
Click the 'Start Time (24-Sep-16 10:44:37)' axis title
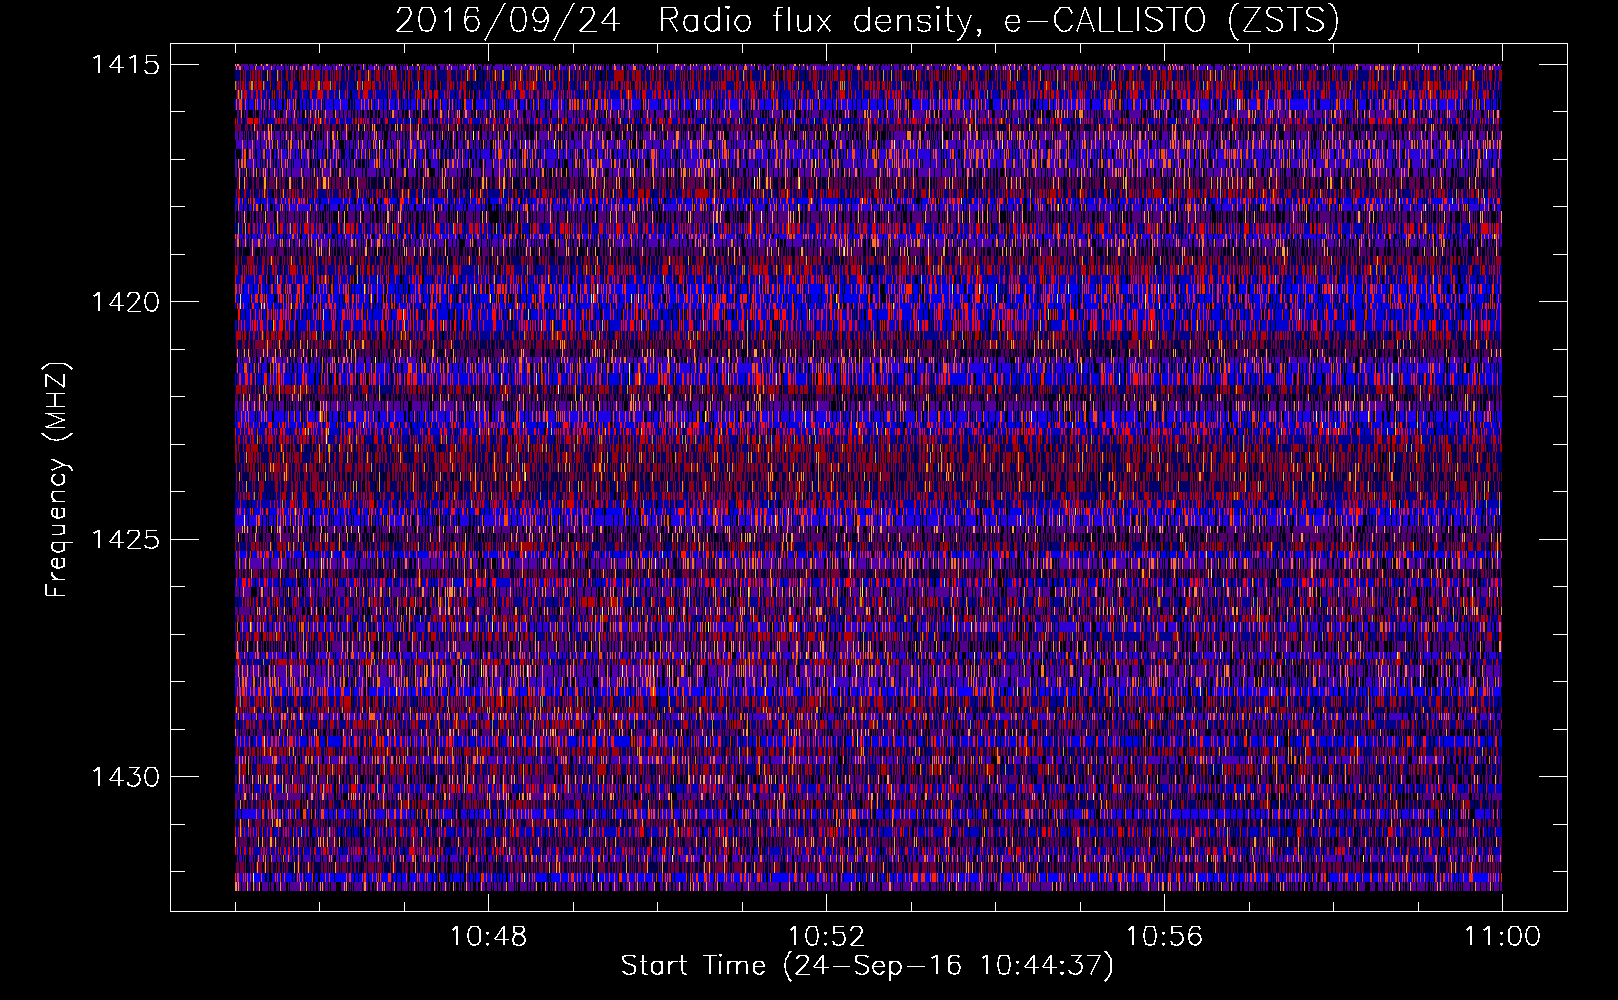click(867, 966)
